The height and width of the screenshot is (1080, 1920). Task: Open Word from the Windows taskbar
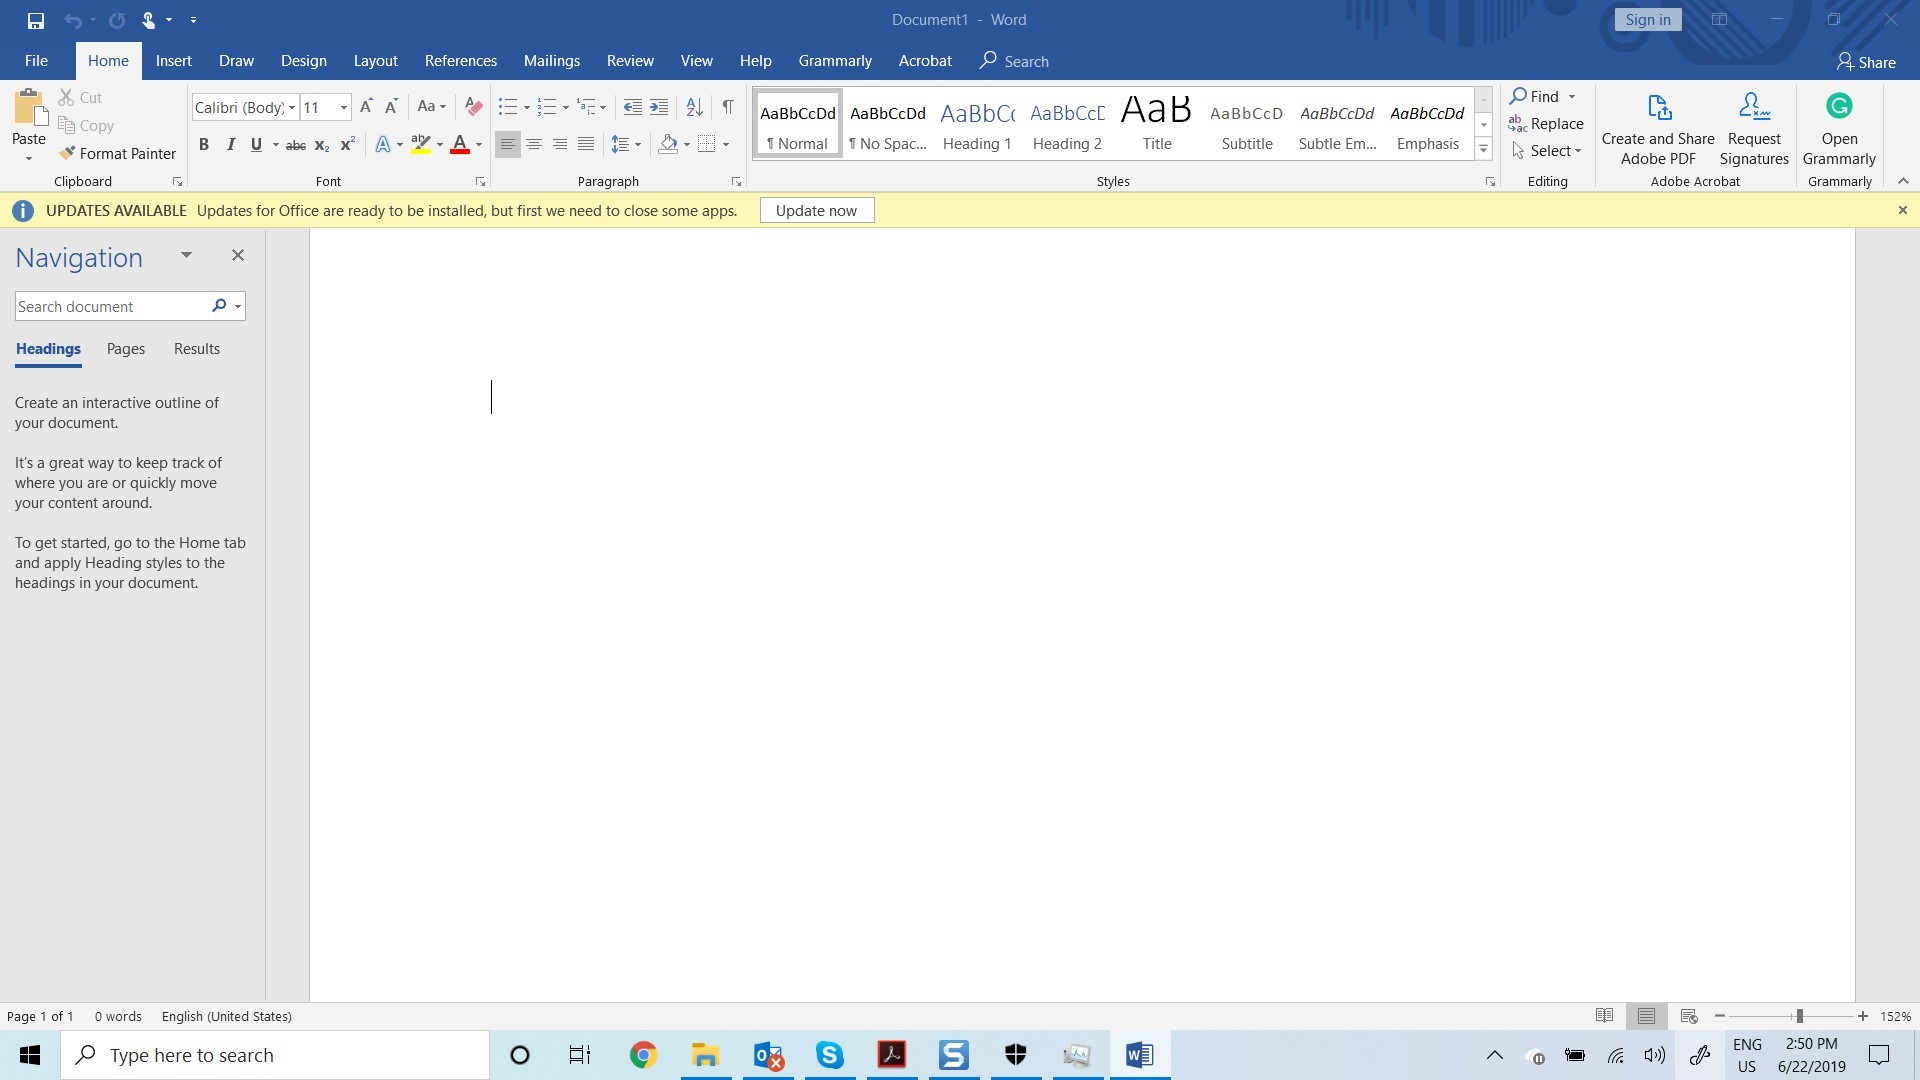(x=1139, y=1055)
